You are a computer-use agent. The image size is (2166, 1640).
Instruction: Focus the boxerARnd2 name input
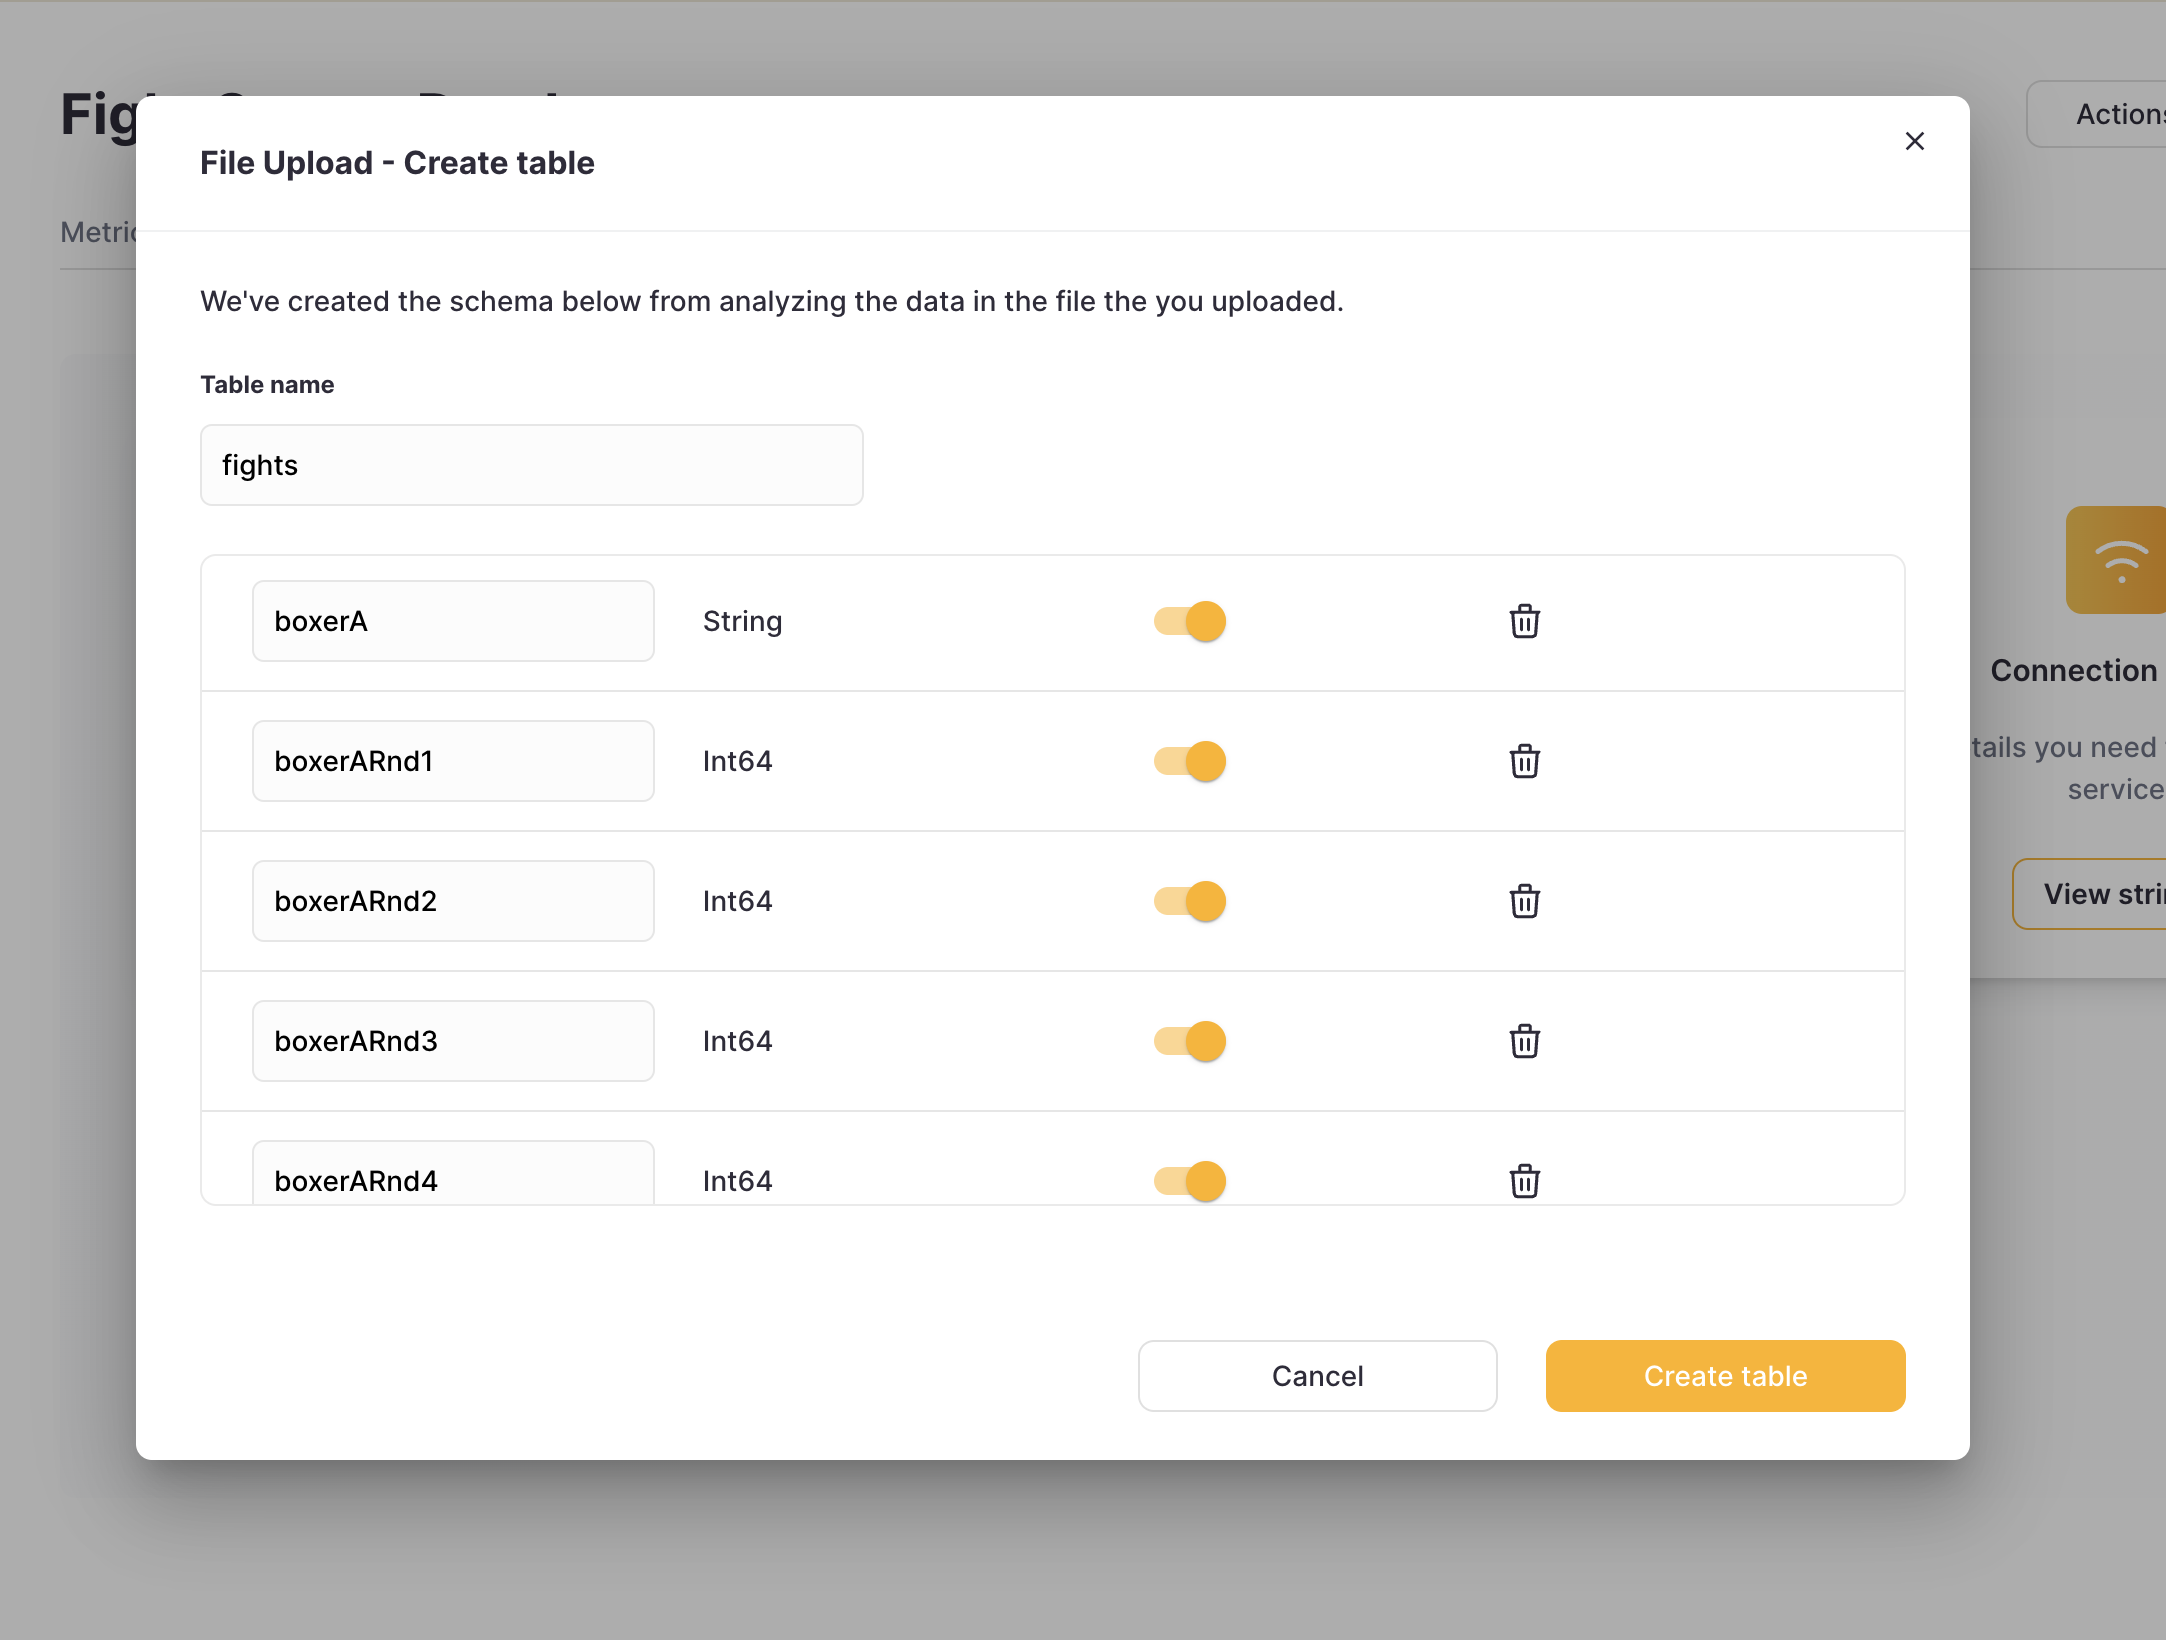[x=453, y=901]
